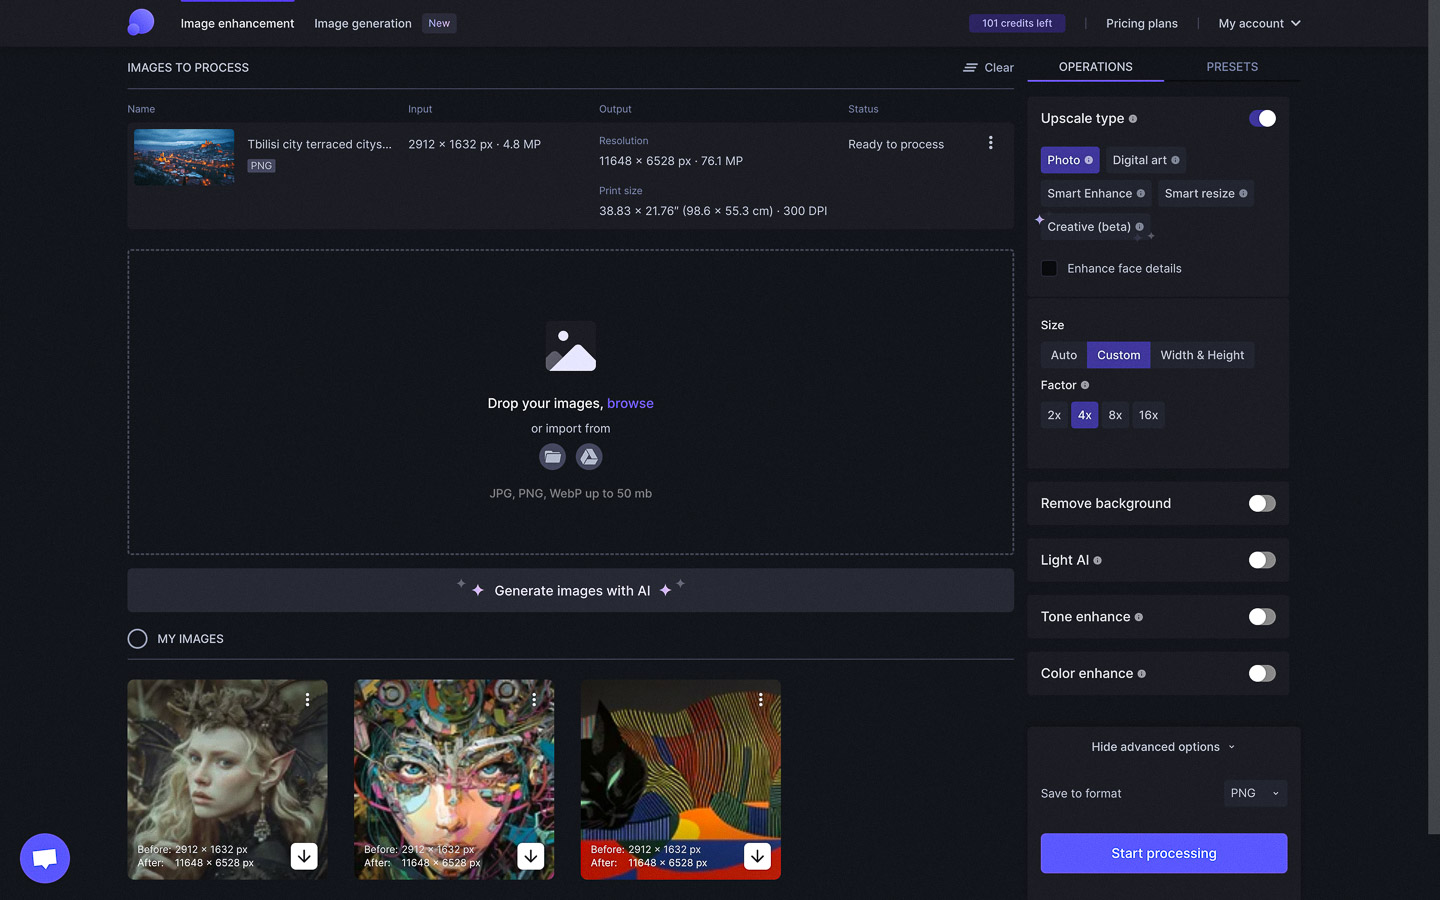This screenshot has height=900, width=1440.
Task: Switch to the Operations tab
Action: 1096,67
